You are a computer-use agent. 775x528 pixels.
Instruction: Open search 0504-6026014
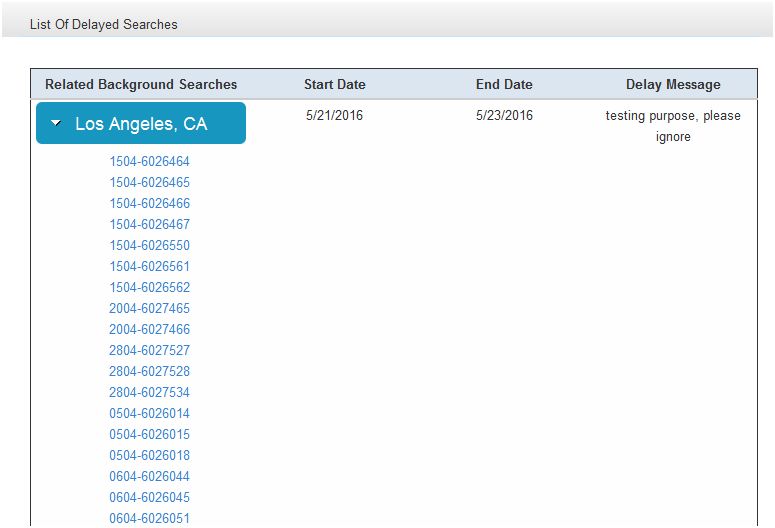(149, 413)
